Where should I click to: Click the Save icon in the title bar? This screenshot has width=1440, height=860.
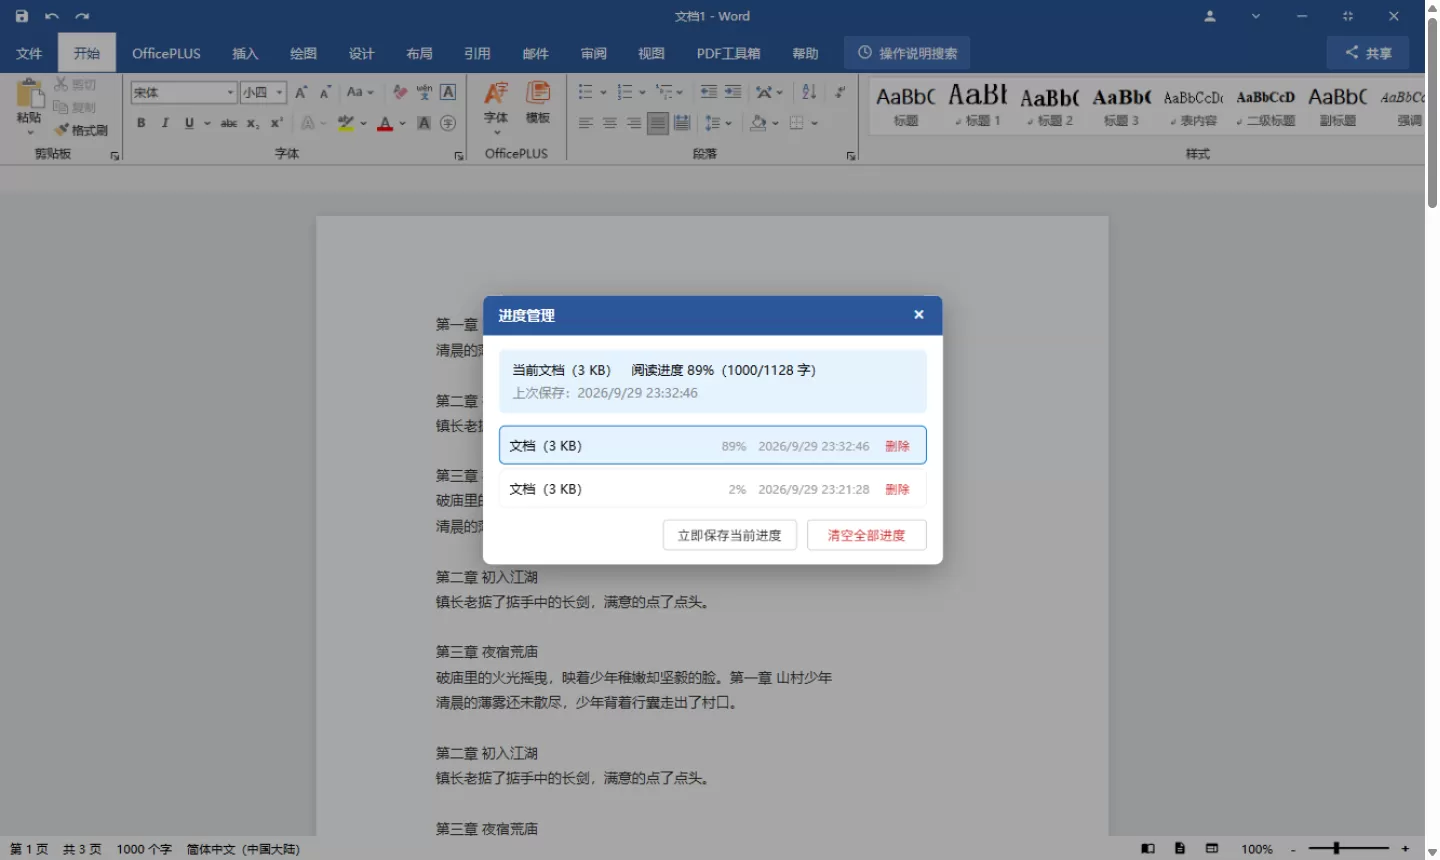[21, 16]
